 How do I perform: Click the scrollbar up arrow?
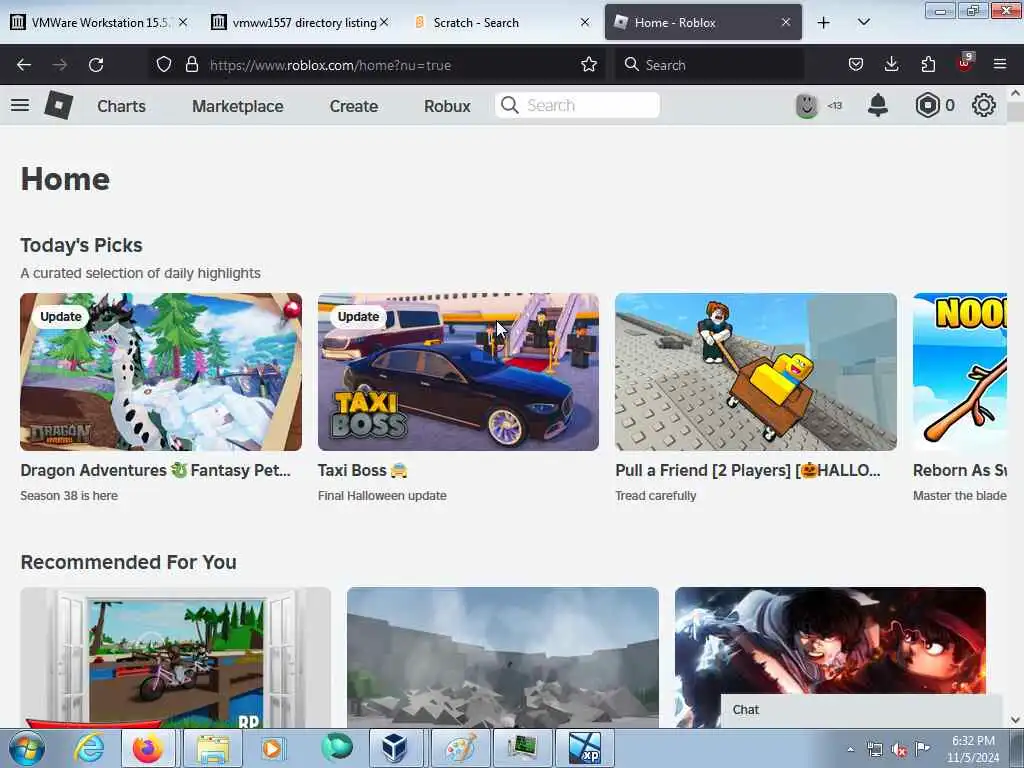tap(1015, 93)
